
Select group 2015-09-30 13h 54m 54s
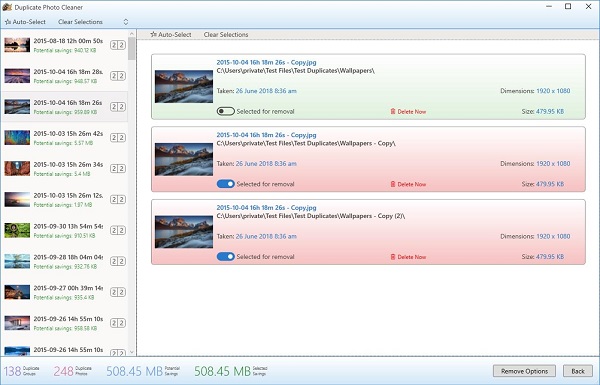click(x=64, y=231)
